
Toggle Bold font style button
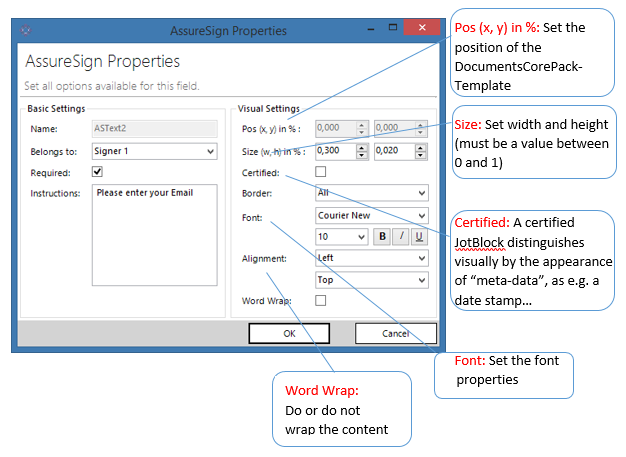pos(382,237)
